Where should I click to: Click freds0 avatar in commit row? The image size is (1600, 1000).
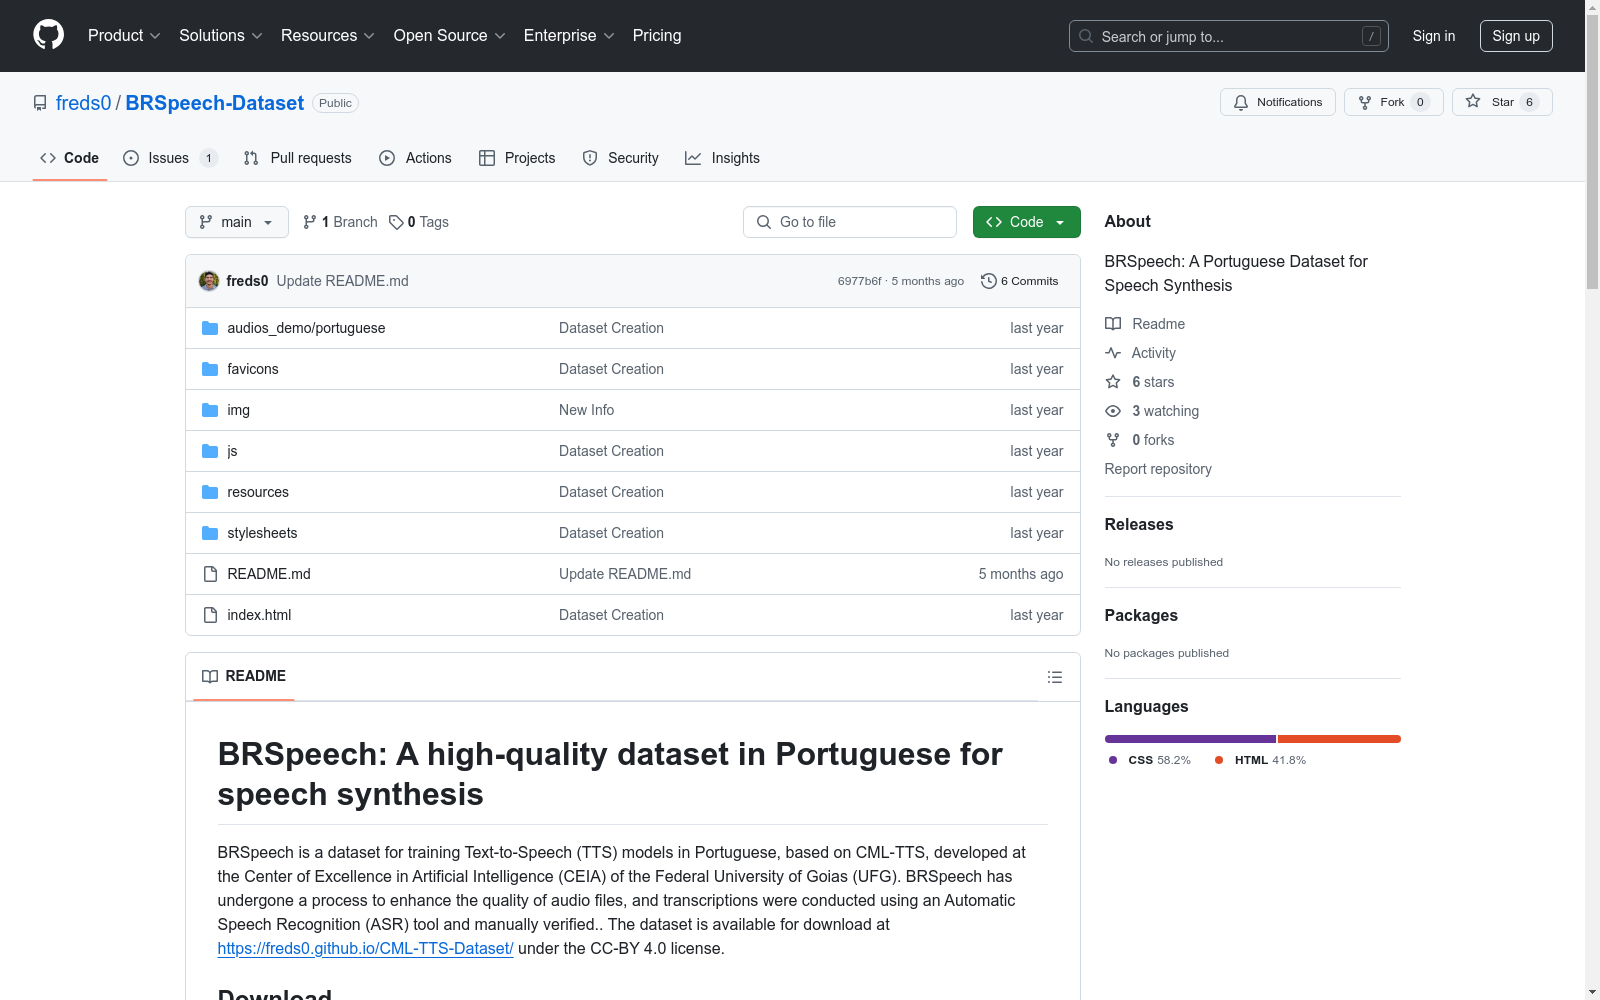click(209, 281)
